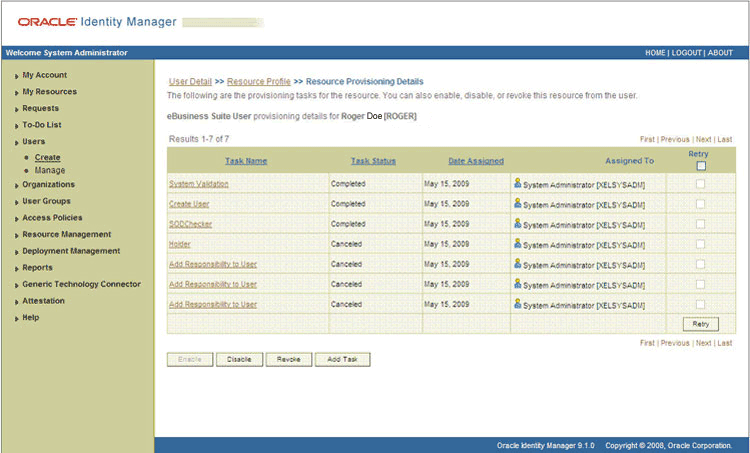Collapse the Users arrow in sidebar
750x453 pixels.
[x=17, y=143]
